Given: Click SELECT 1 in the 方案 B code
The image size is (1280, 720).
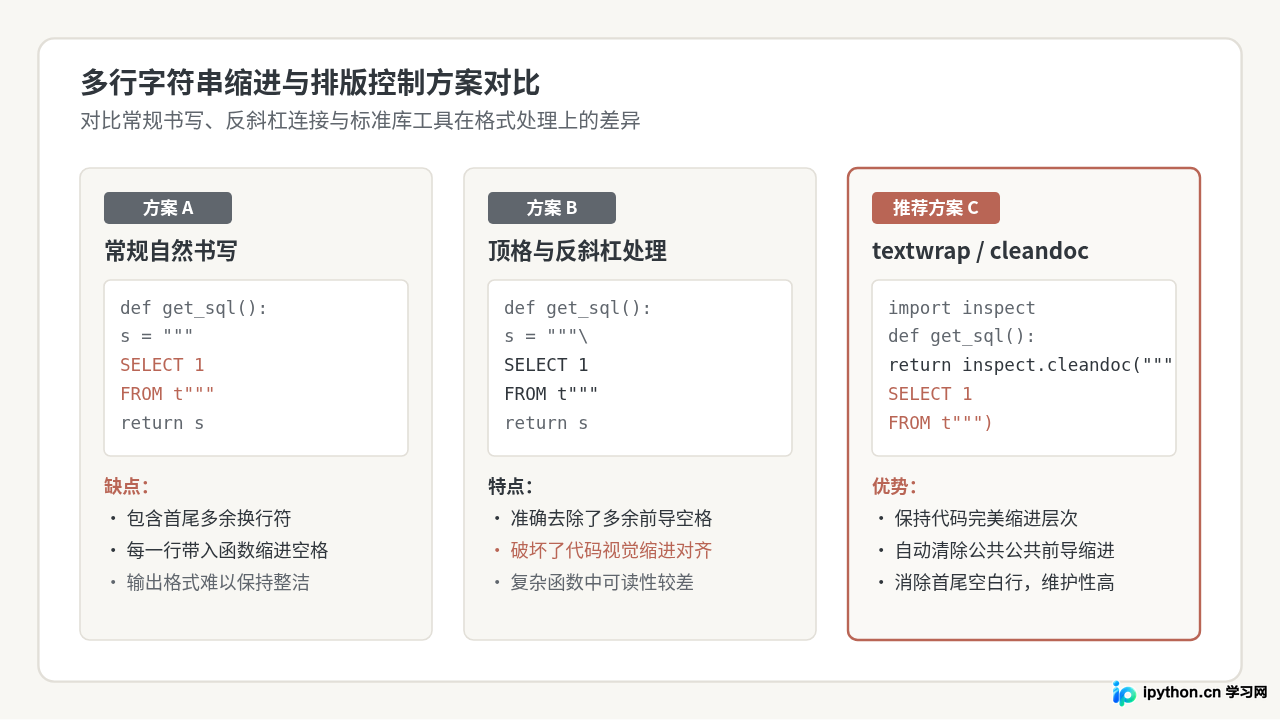Looking at the screenshot, I should tap(546, 365).
